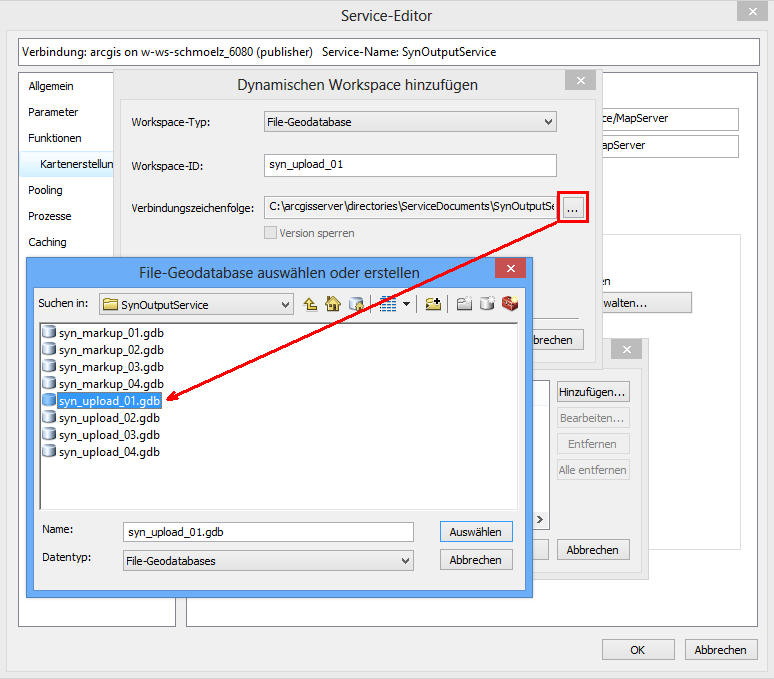Go up one level in file dialog
Viewport: 774px width, 679px height.
pyautogui.click(x=310, y=304)
